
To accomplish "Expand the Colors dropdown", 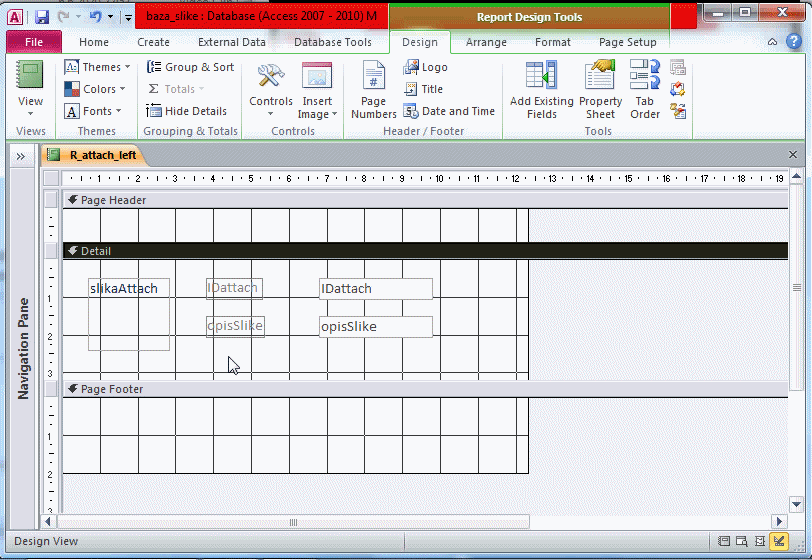I will point(98,89).
